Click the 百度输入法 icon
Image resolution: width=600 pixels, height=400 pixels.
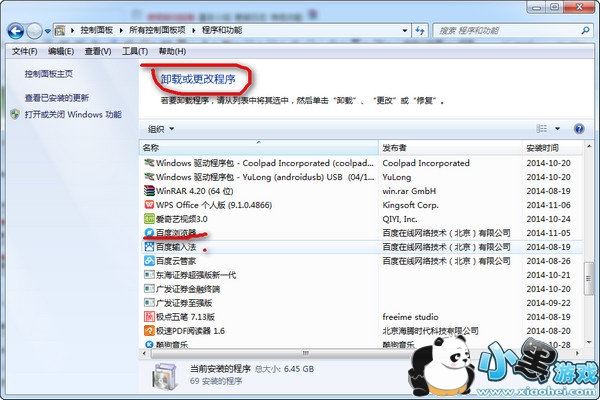tap(149, 247)
